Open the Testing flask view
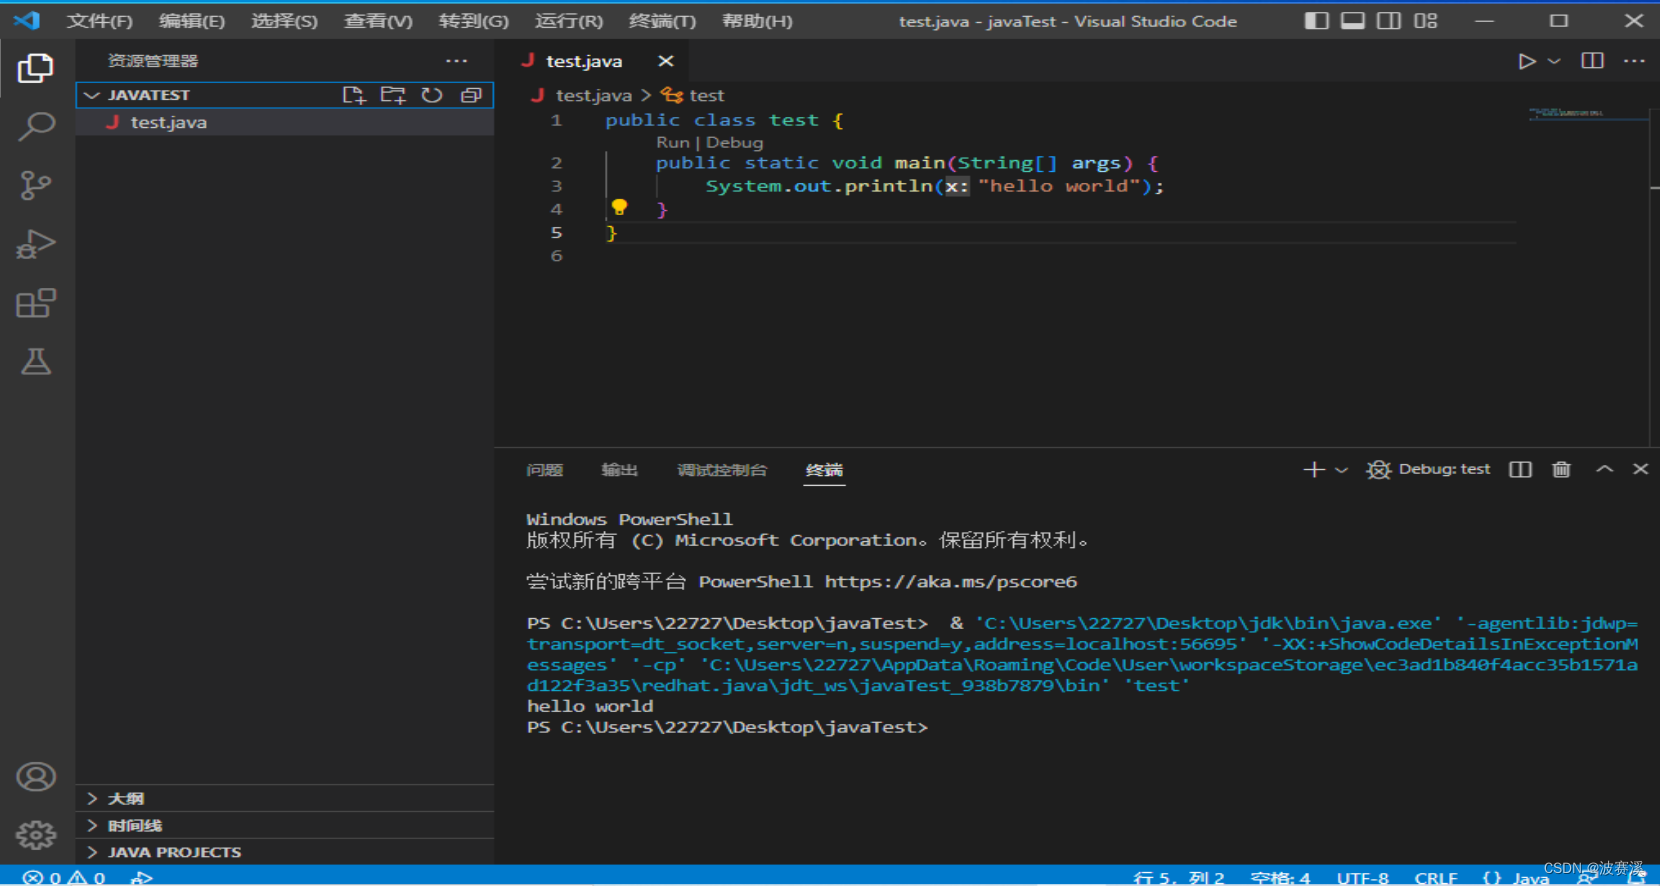 point(36,361)
